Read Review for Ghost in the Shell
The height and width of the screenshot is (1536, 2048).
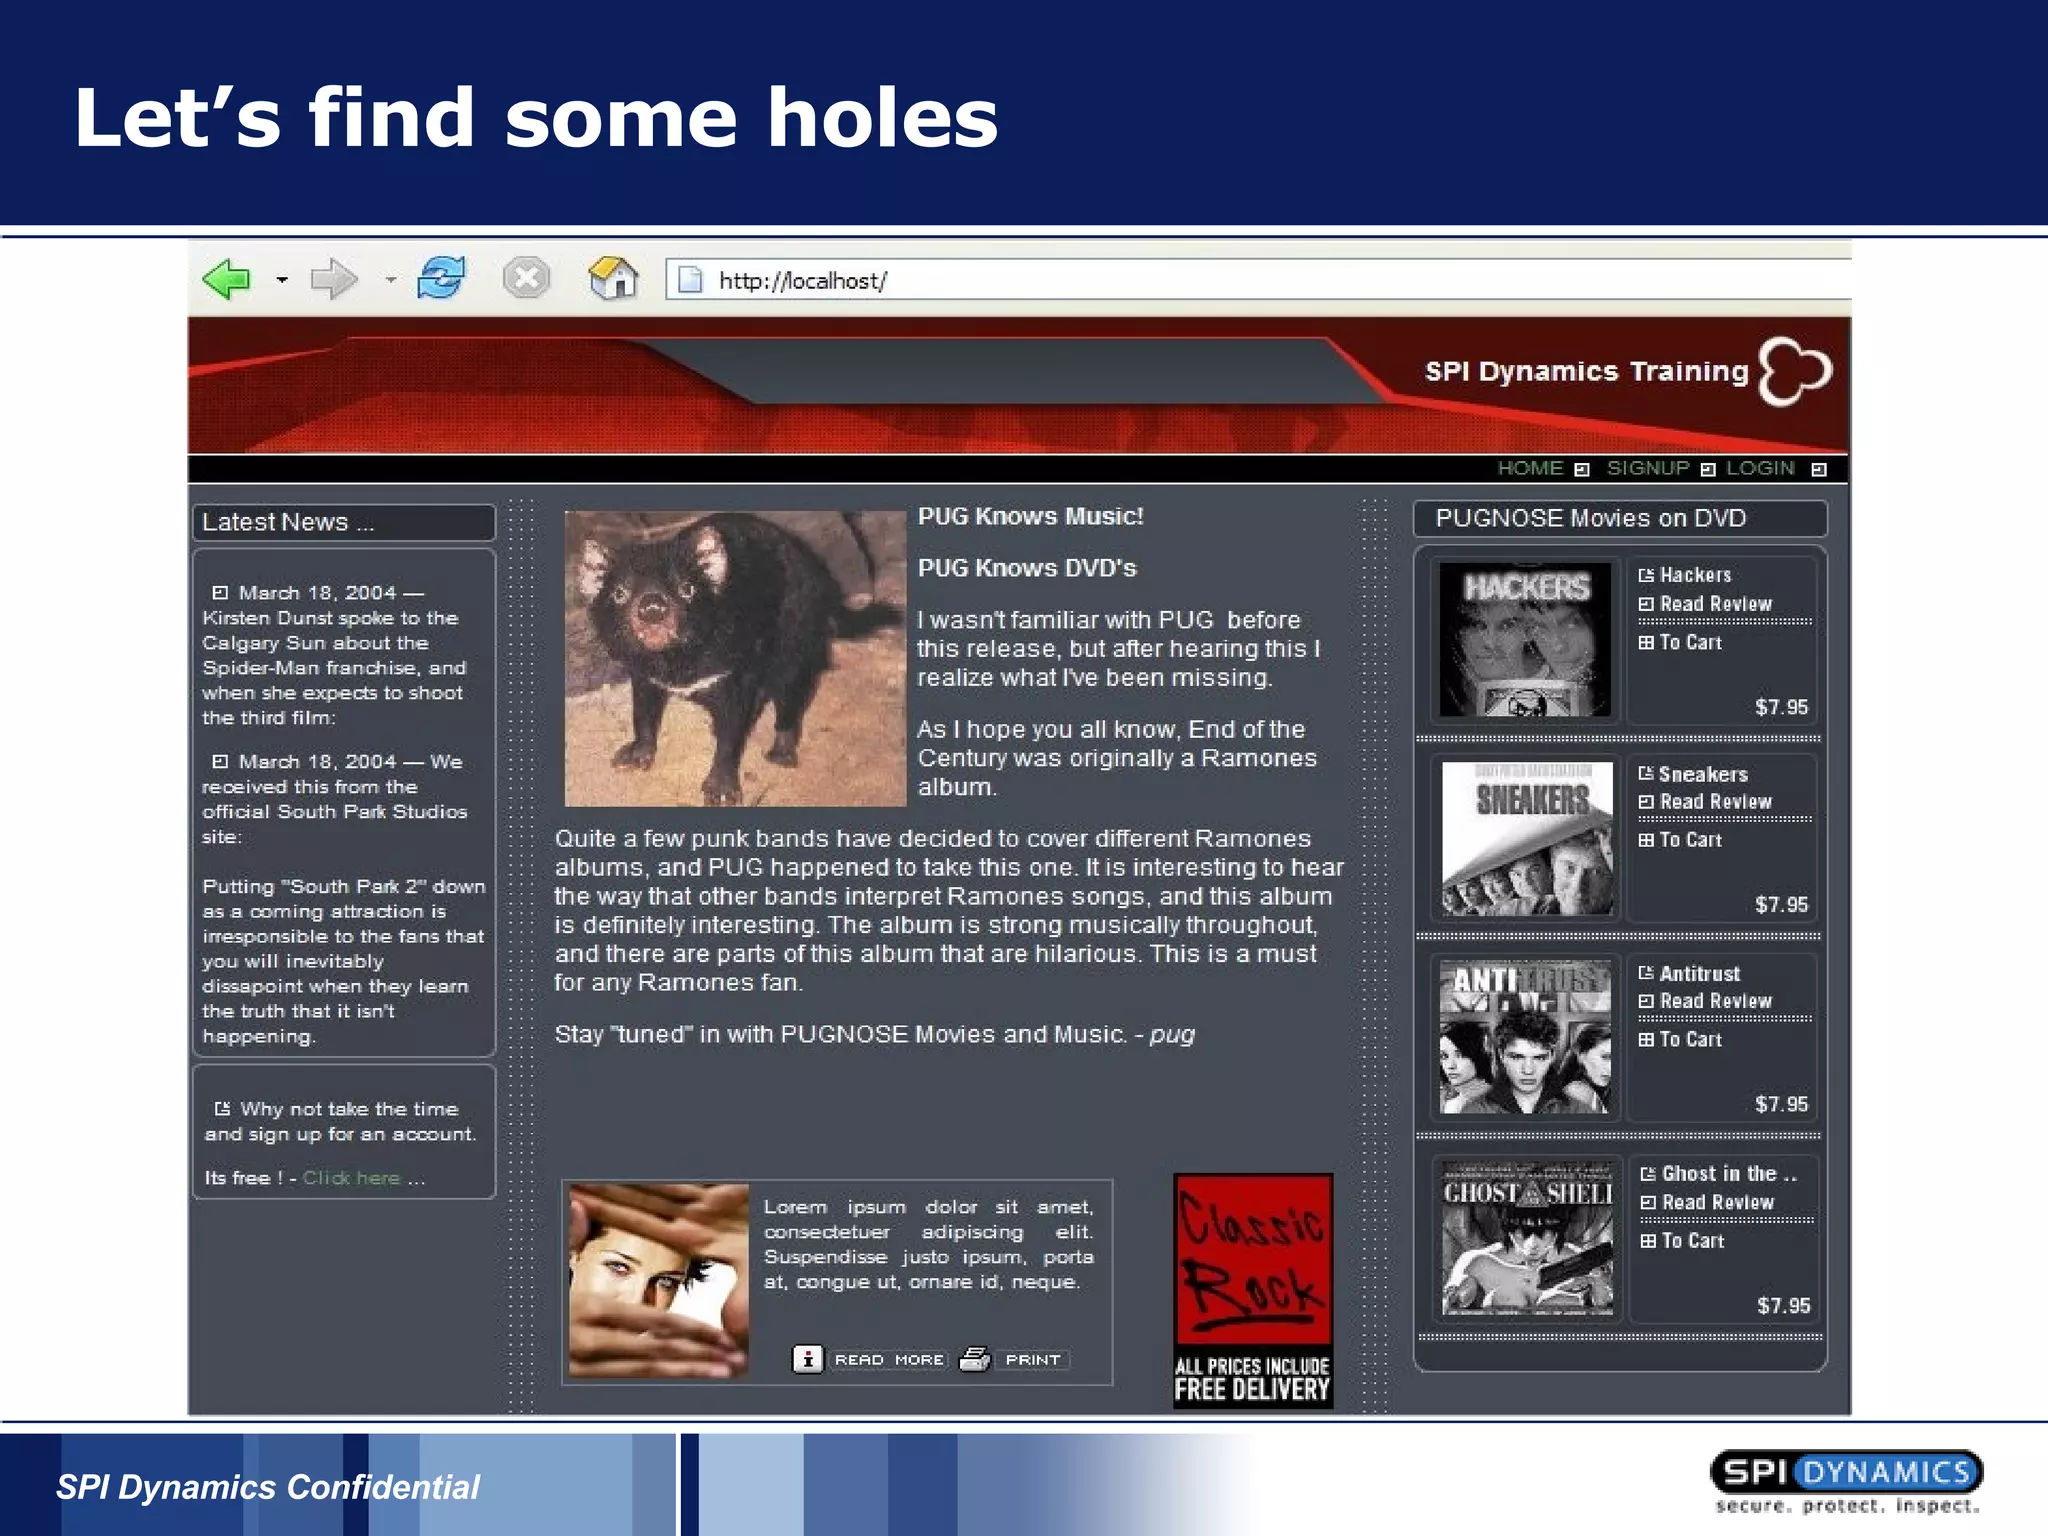1717,1202
